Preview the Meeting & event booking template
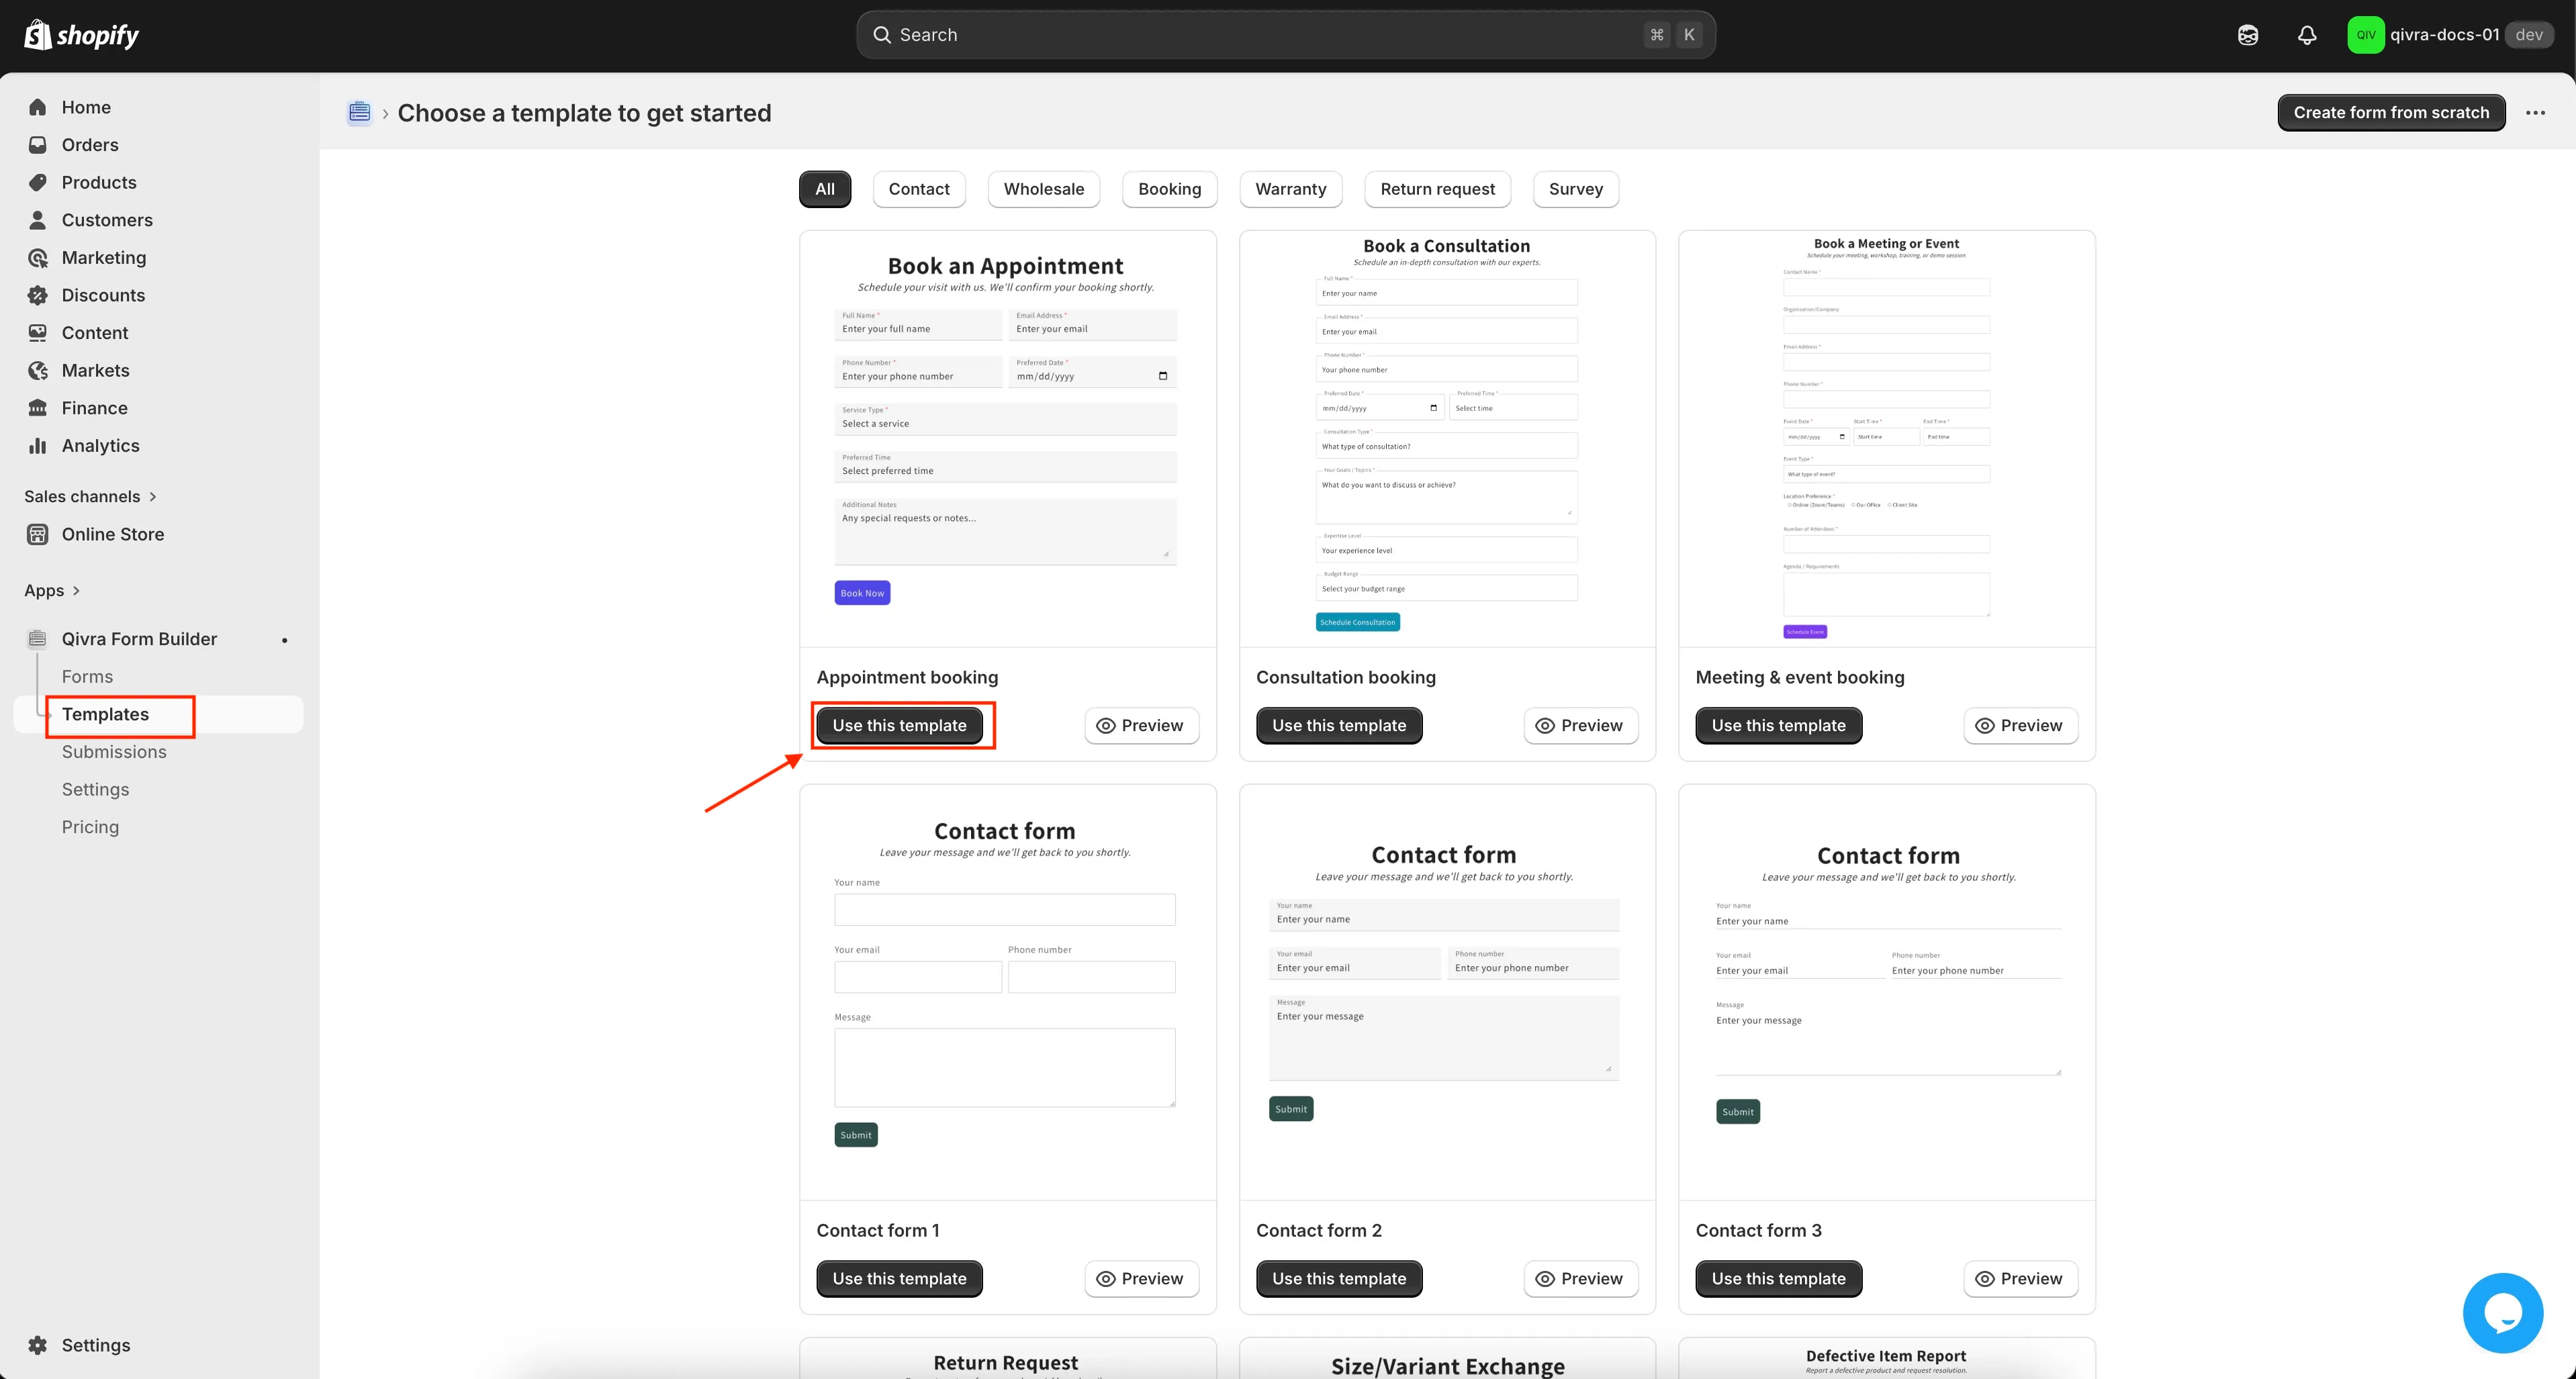This screenshot has width=2576, height=1379. click(2020, 725)
